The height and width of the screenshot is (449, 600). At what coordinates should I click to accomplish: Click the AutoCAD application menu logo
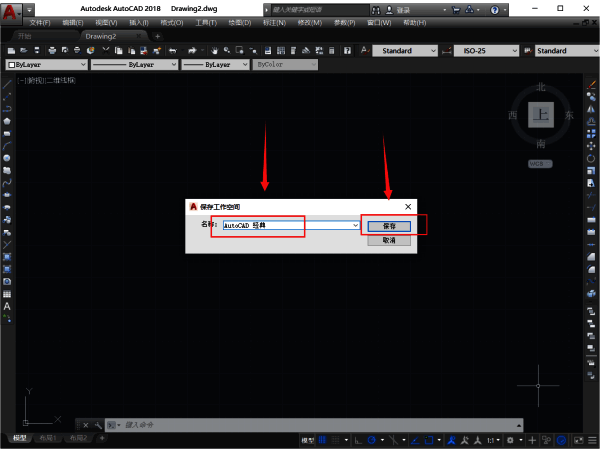tap(9, 10)
